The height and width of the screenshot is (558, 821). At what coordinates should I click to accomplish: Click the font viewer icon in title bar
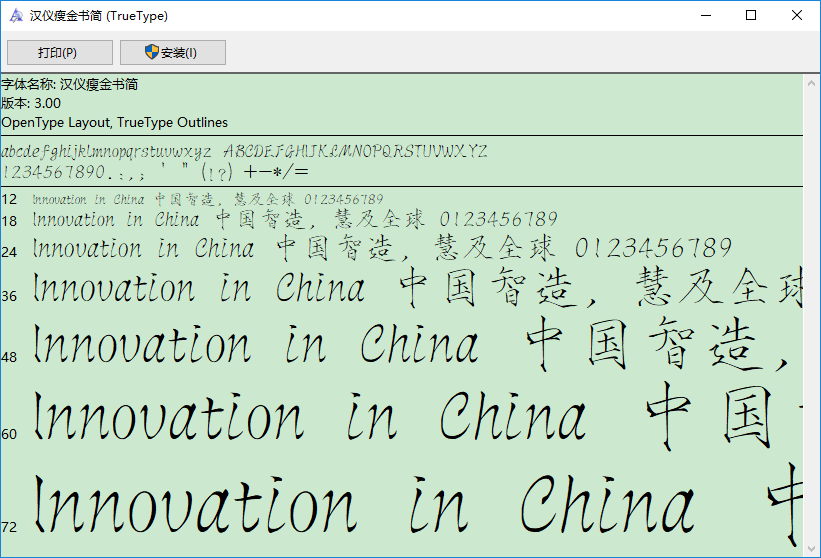pyautogui.click(x=16, y=16)
